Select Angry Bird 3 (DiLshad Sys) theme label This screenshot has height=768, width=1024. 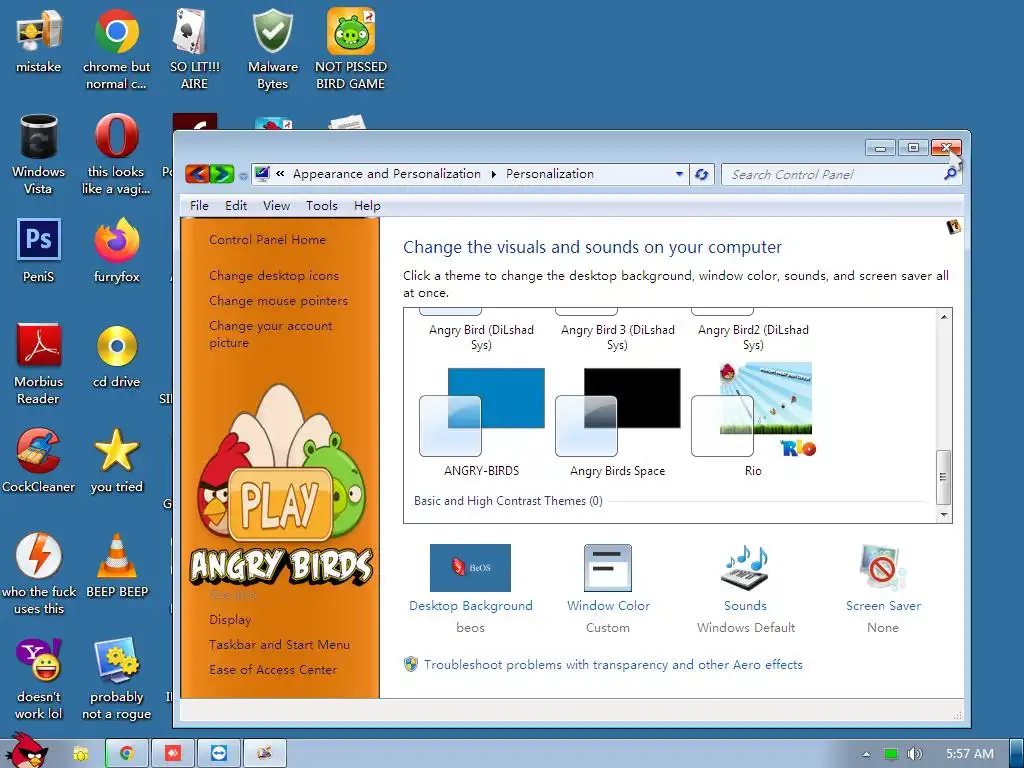(x=618, y=337)
